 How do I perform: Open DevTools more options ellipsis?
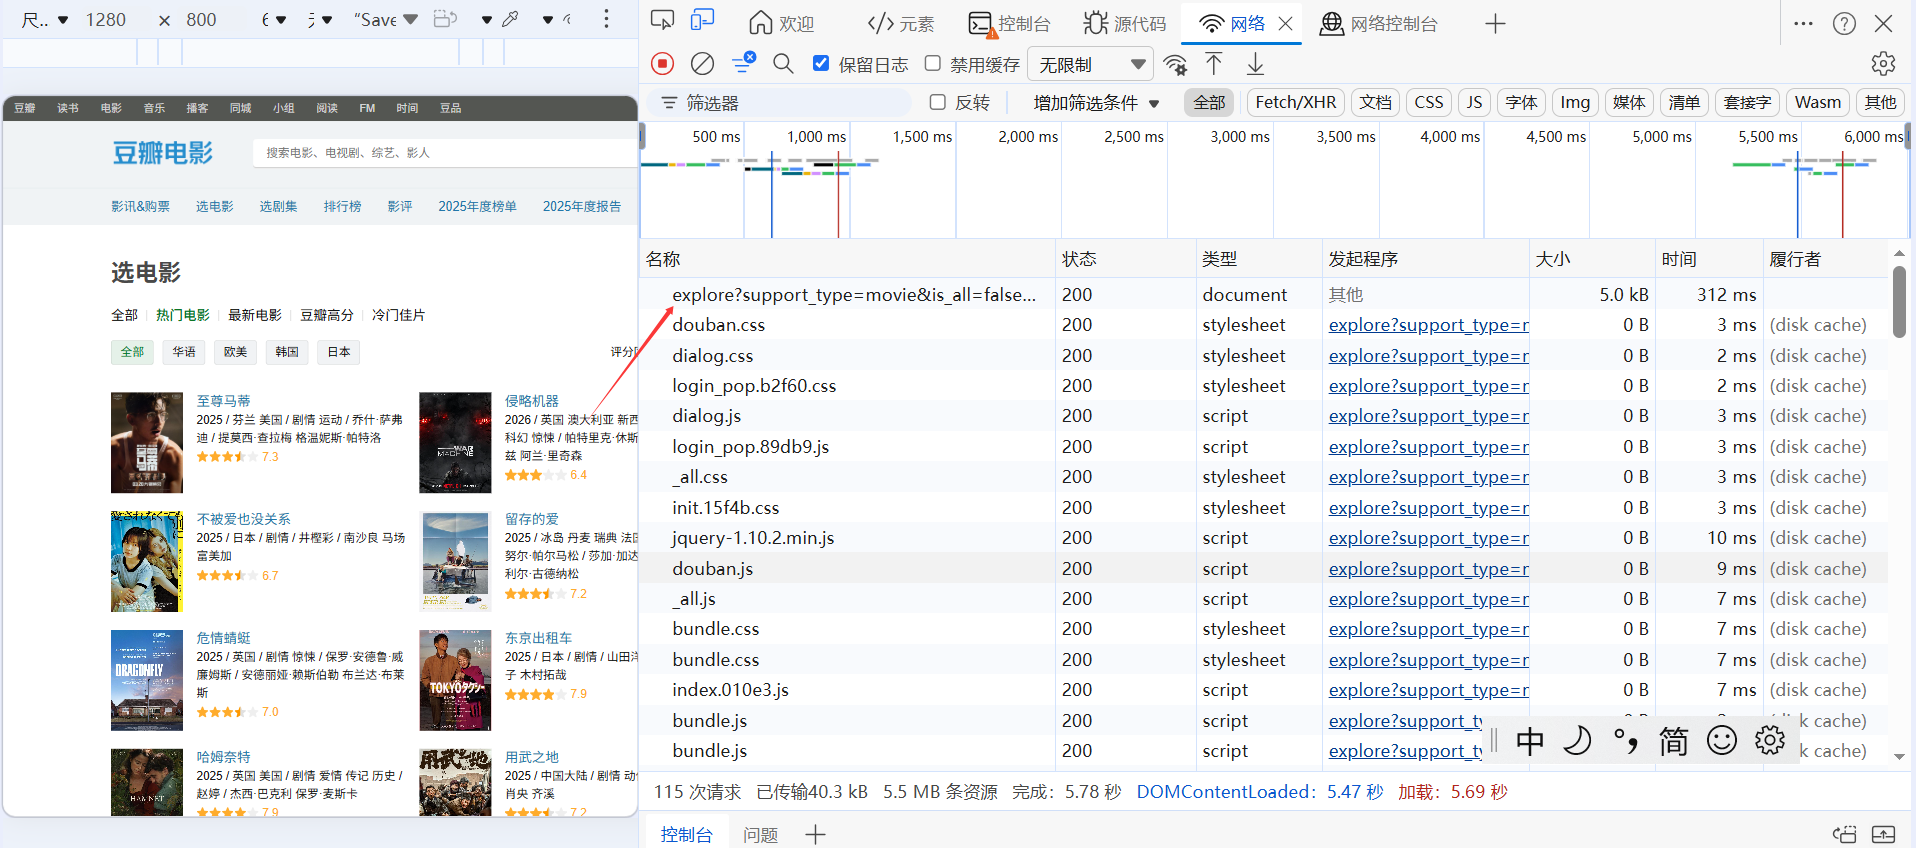1803,23
